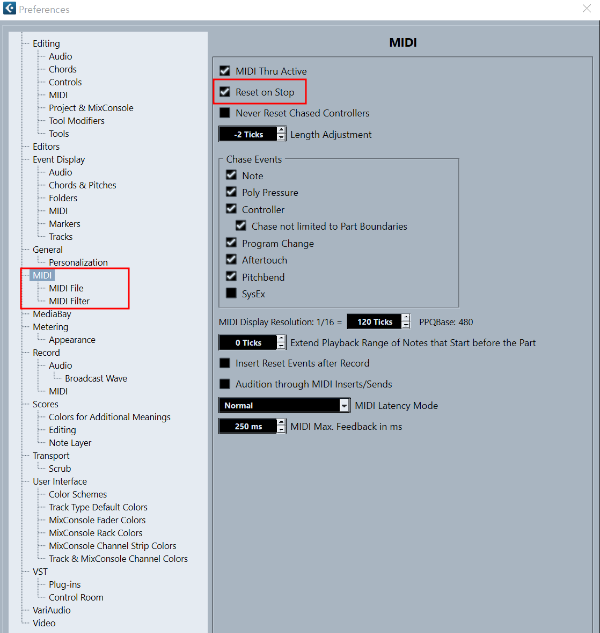Uncheck Poly Pressure chase event

pos(231,192)
